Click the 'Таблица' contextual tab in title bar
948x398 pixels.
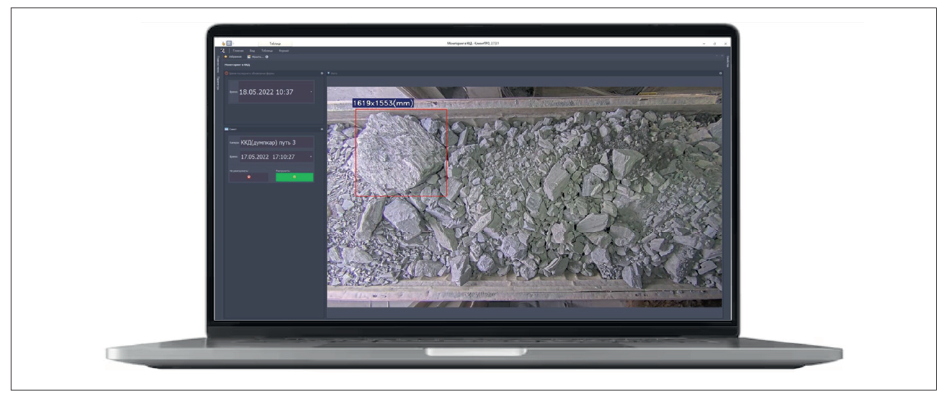click(275, 44)
